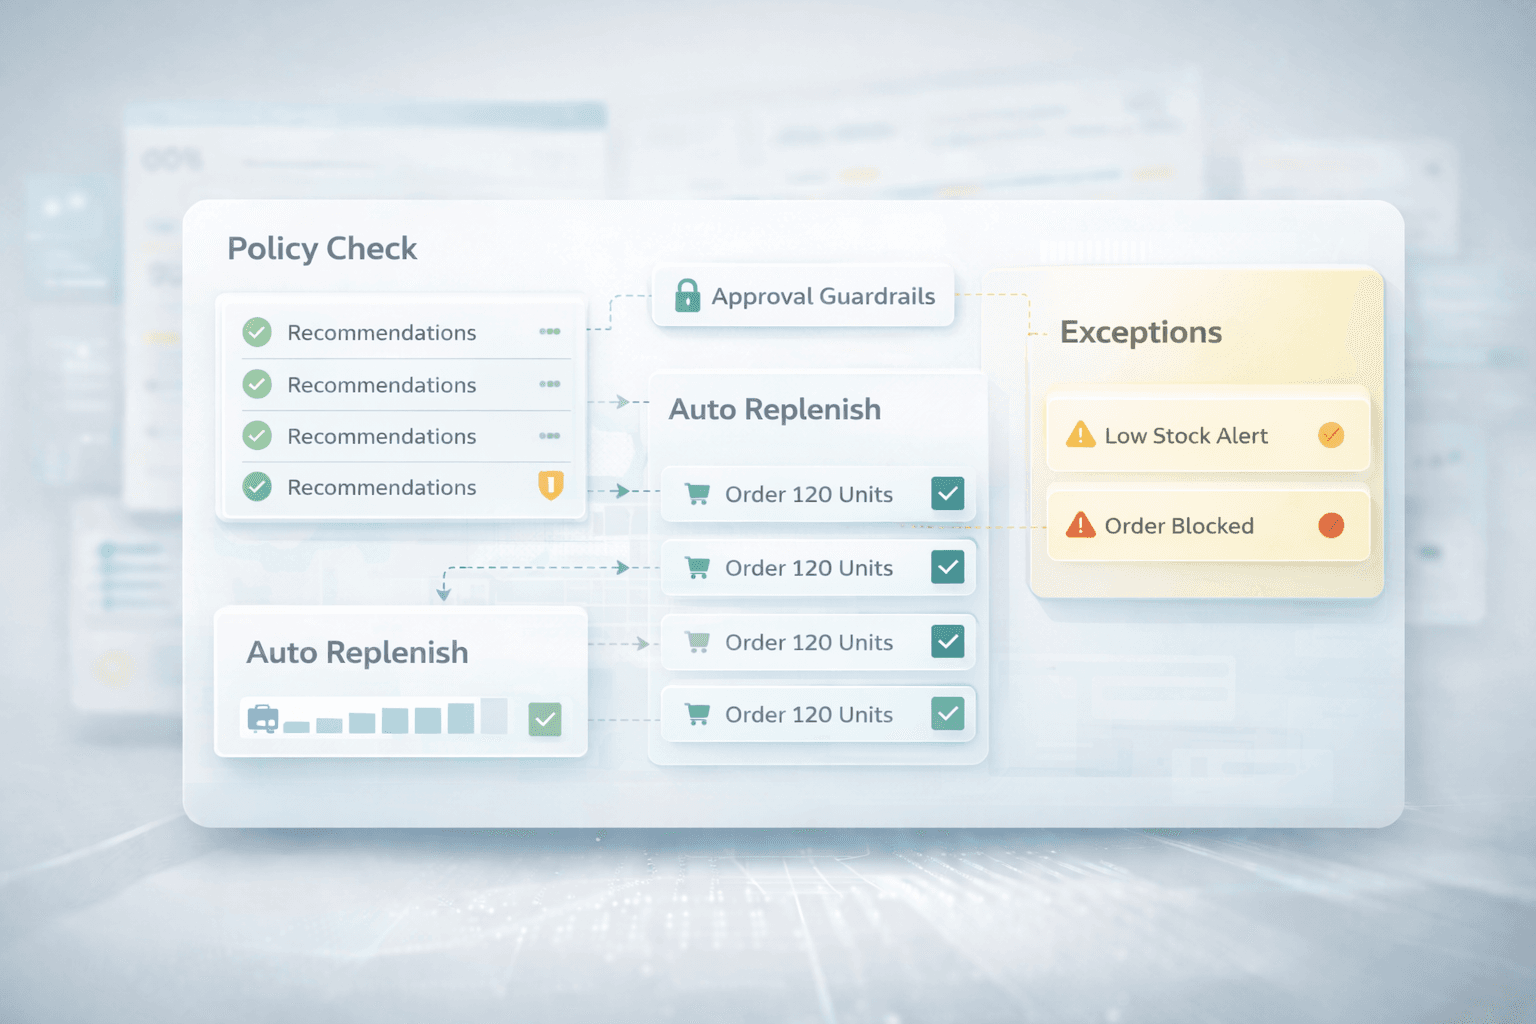Uncheck the first Order 120 Units checkbox
This screenshot has height=1024, width=1536.
tap(947, 493)
